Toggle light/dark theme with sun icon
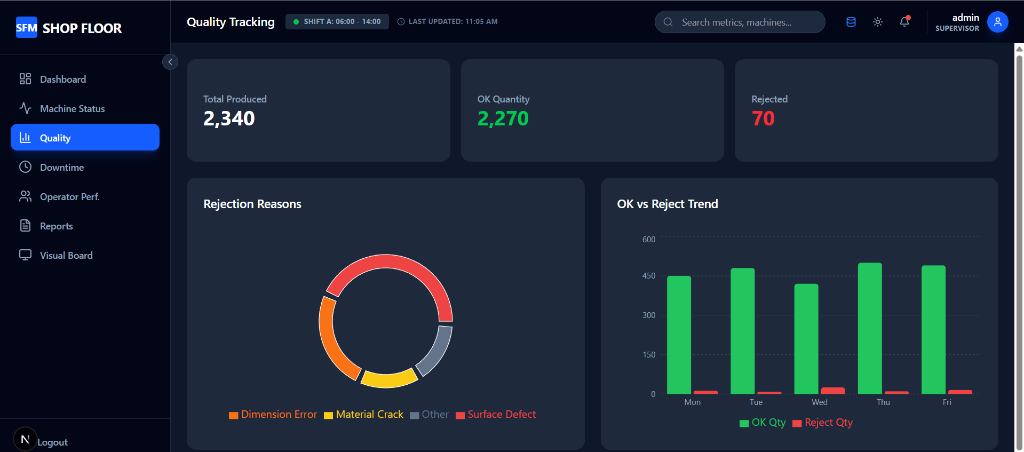The width and height of the screenshot is (1024, 452). (x=878, y=22)
